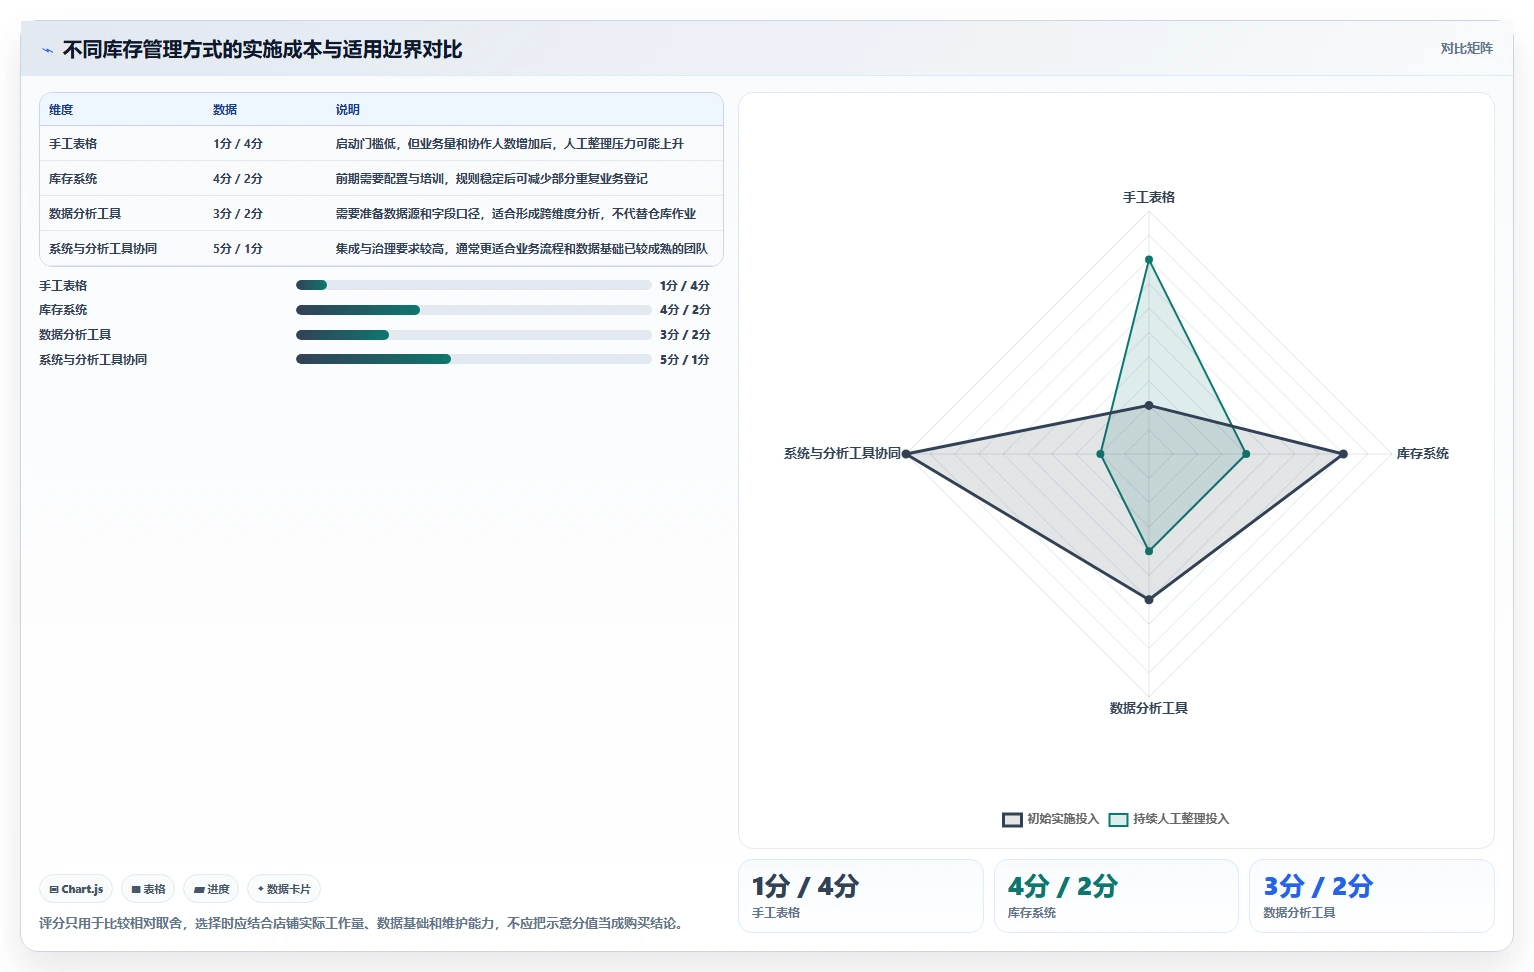Click the dark data point on 库存系统 axis
The image size is (1534, 972).
1343,454
